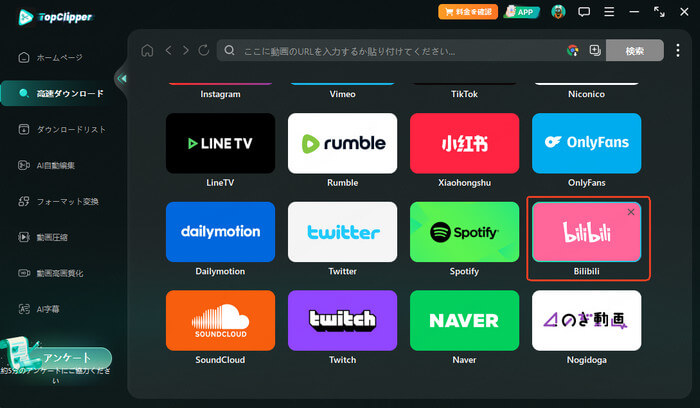This screenshot has width=700, height=408.
Task: Open the LineTV site tile
Action: [x=220, y=143]
